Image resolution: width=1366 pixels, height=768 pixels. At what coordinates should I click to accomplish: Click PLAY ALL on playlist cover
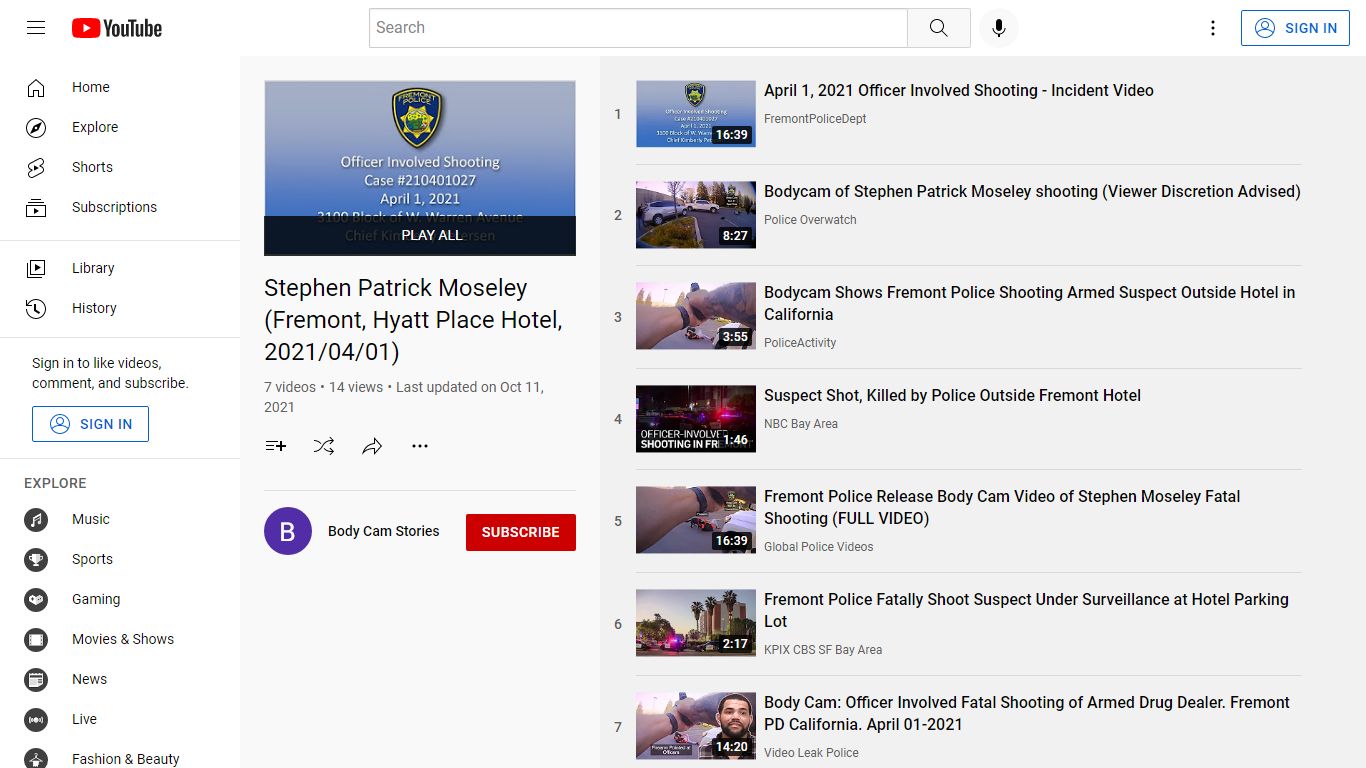tap(420, 235)
